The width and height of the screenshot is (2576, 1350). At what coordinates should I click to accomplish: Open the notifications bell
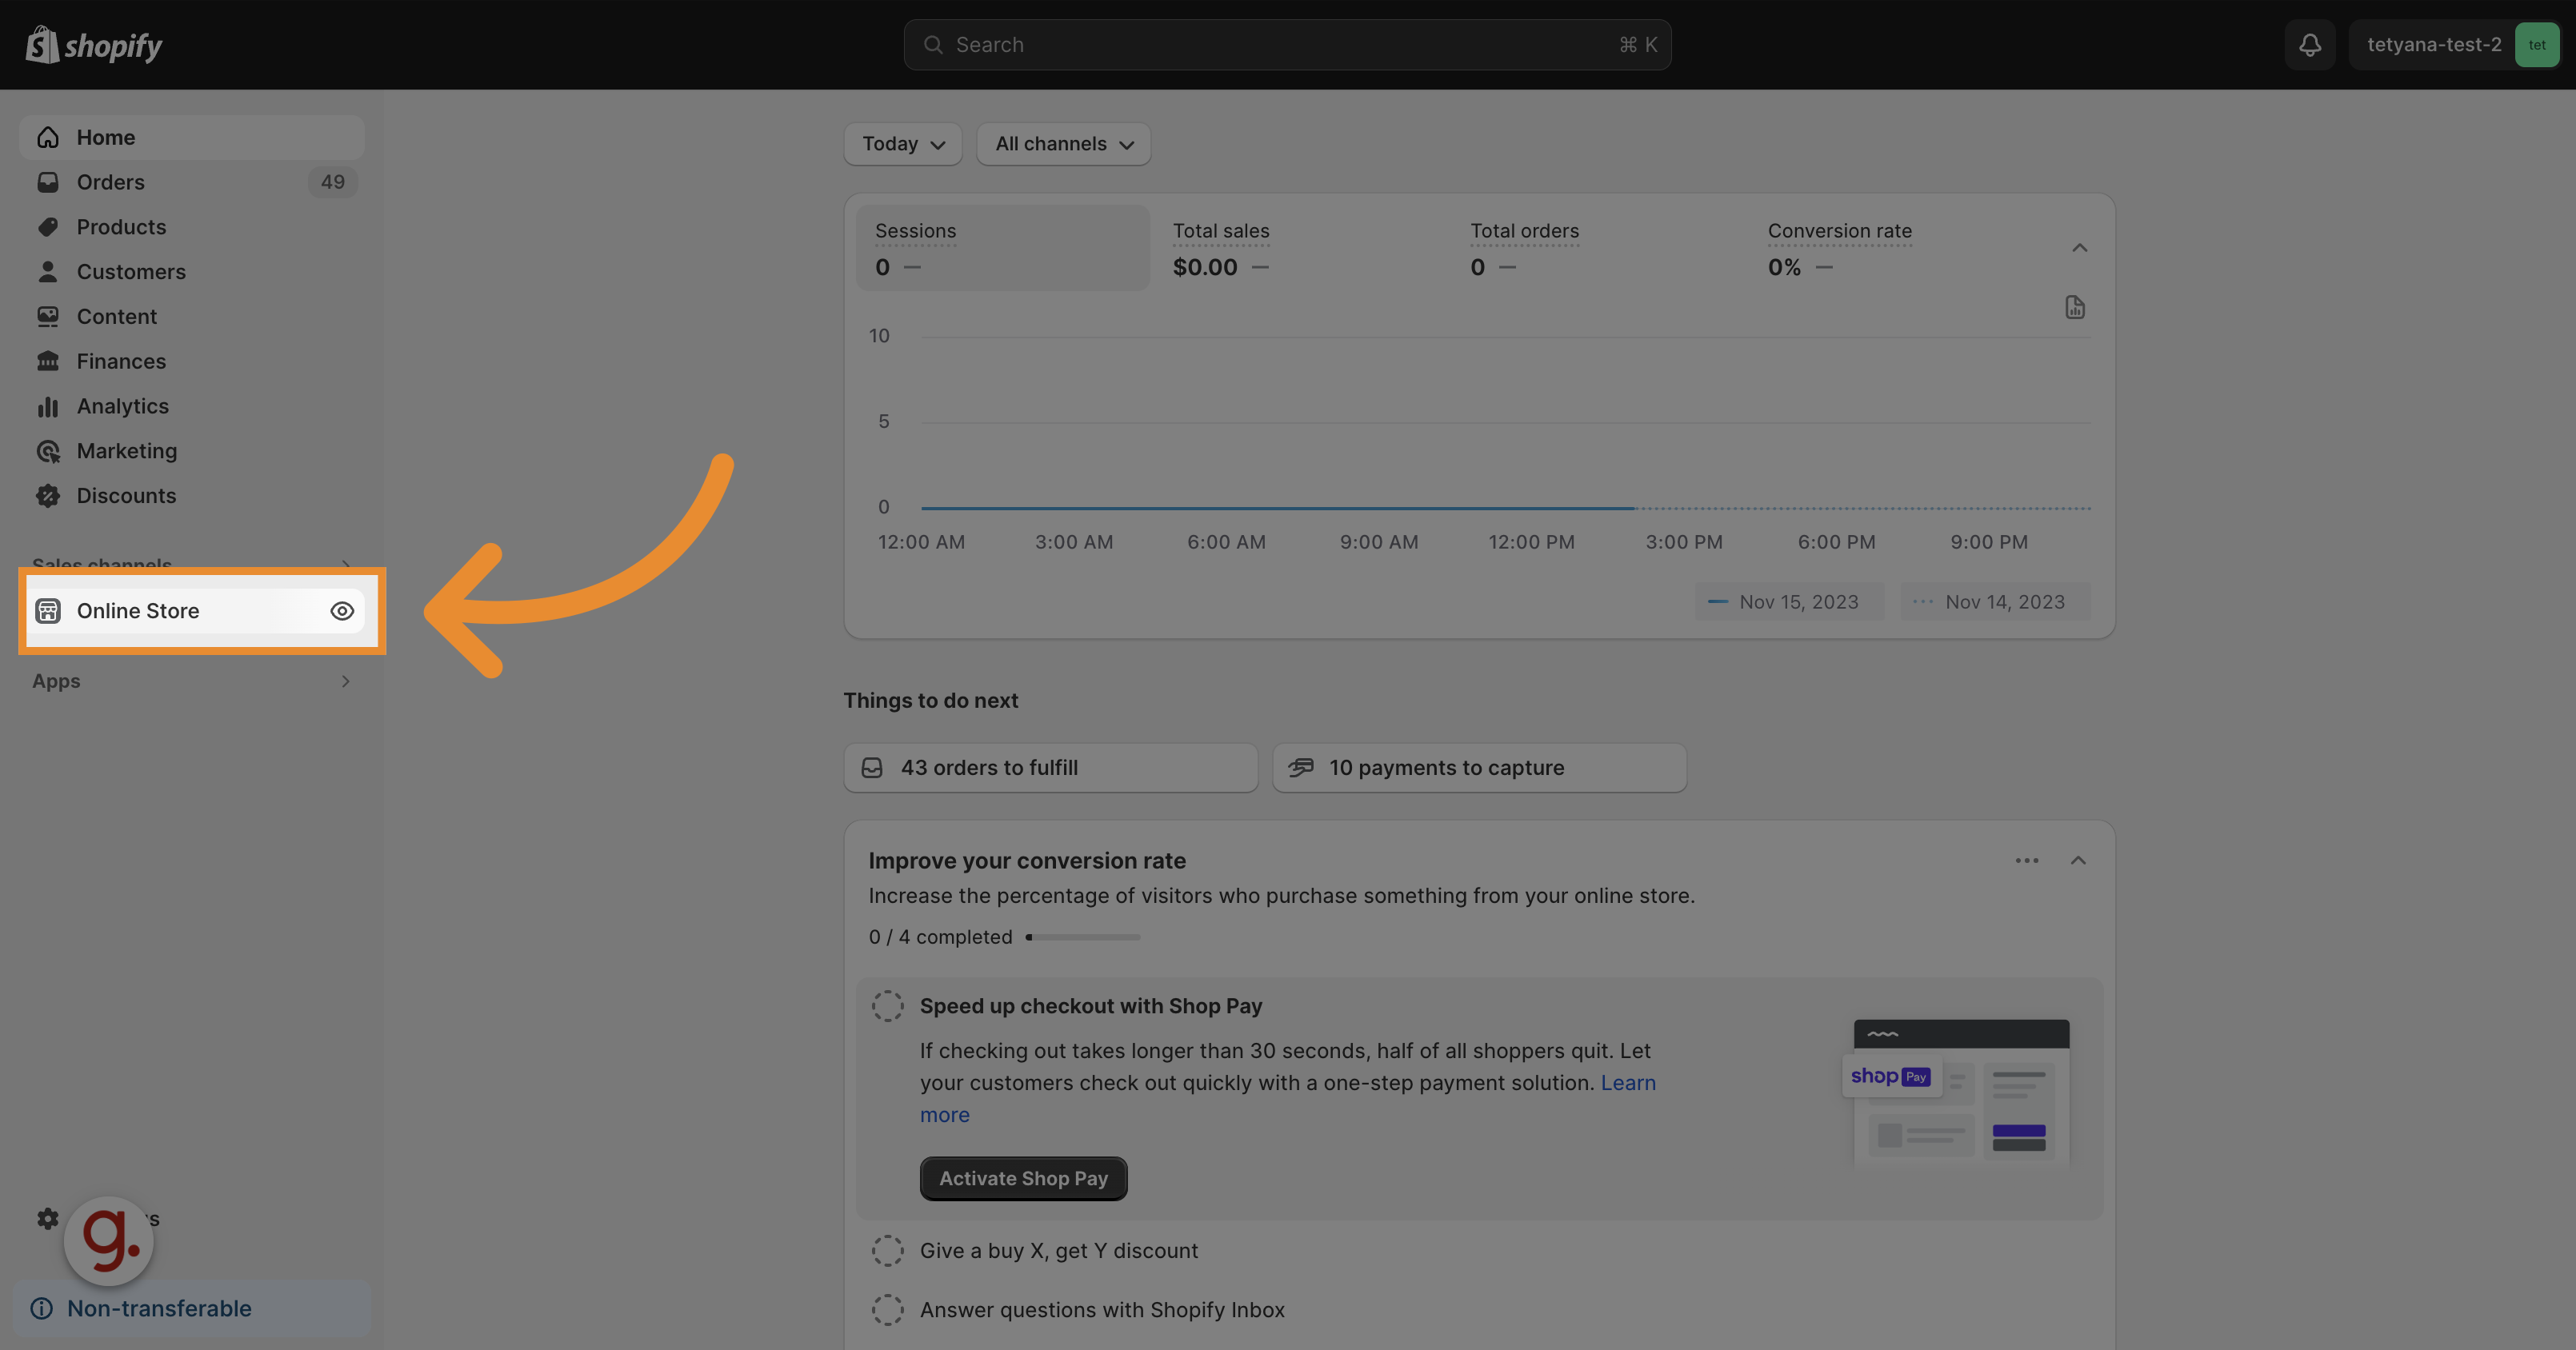pos(2310,45)
